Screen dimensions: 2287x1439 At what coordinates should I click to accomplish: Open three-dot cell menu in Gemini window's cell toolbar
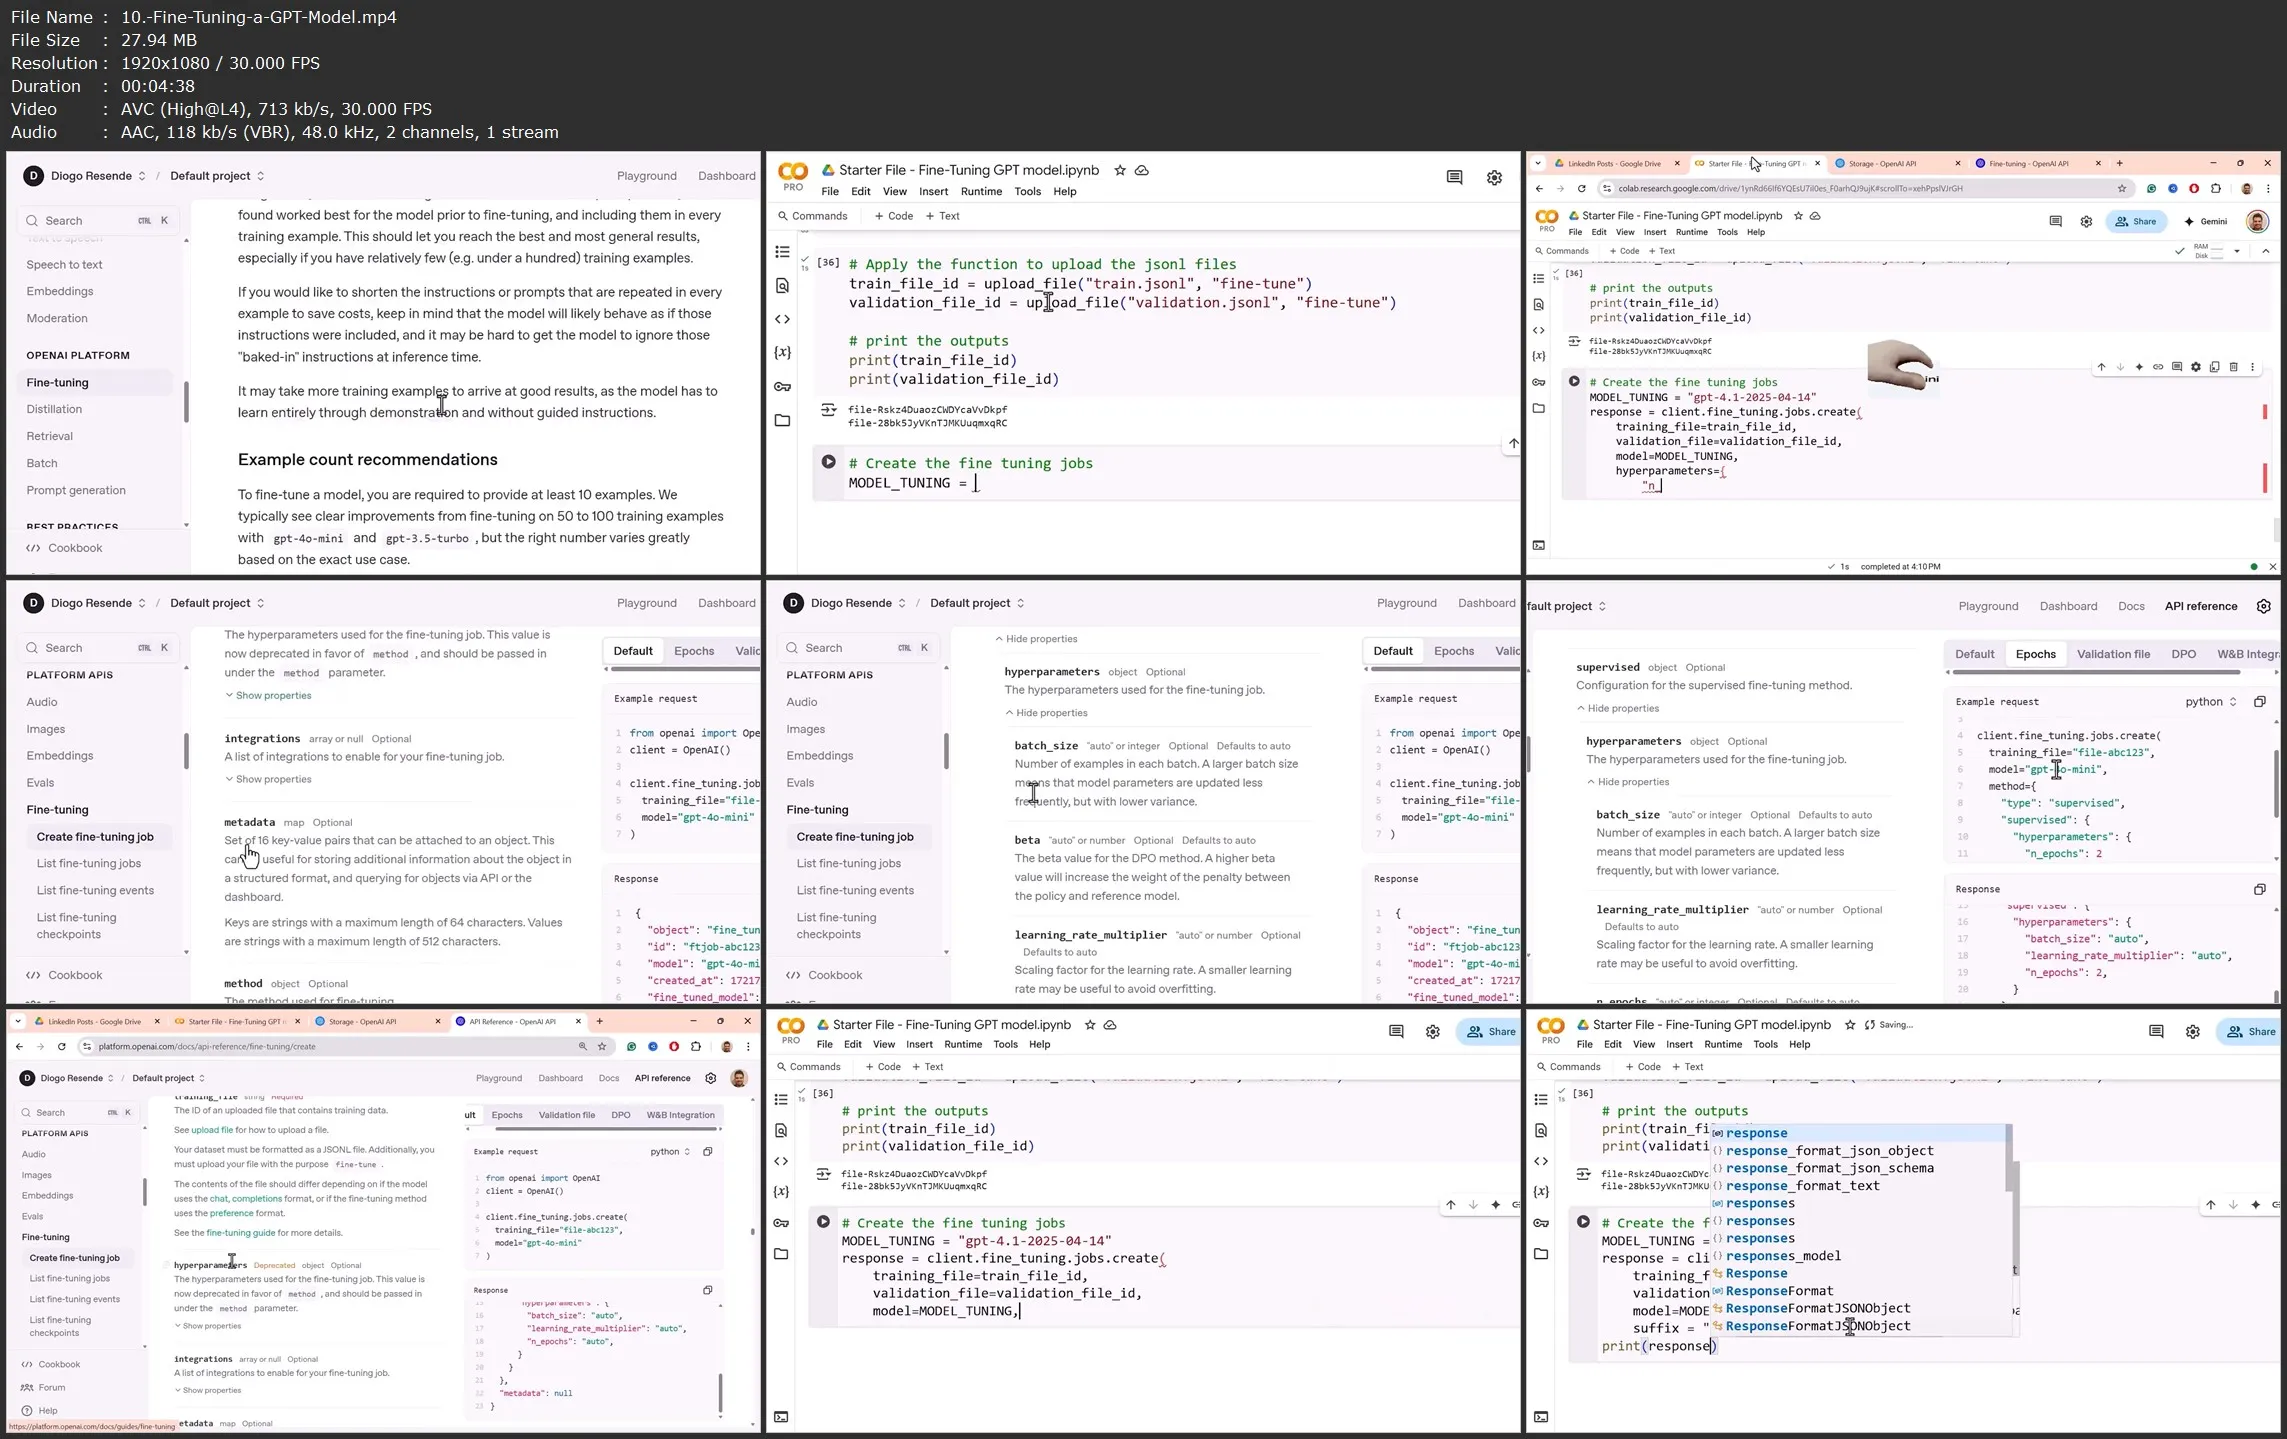(2253, 367)
